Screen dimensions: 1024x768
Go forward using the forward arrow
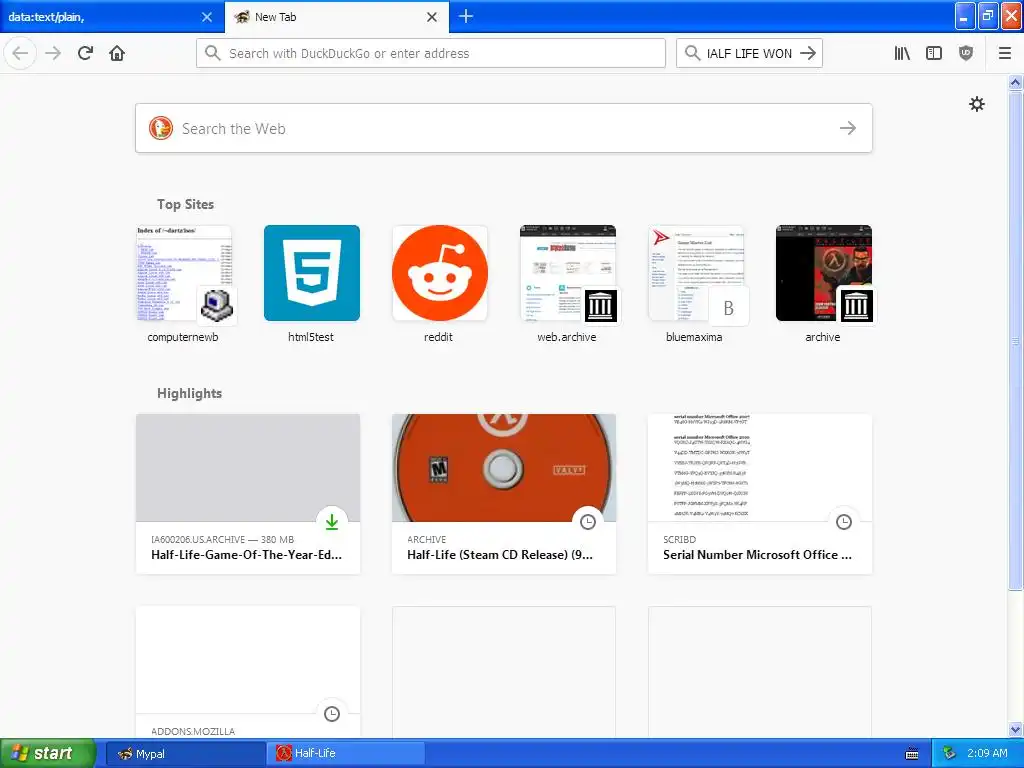coord(53,53)
